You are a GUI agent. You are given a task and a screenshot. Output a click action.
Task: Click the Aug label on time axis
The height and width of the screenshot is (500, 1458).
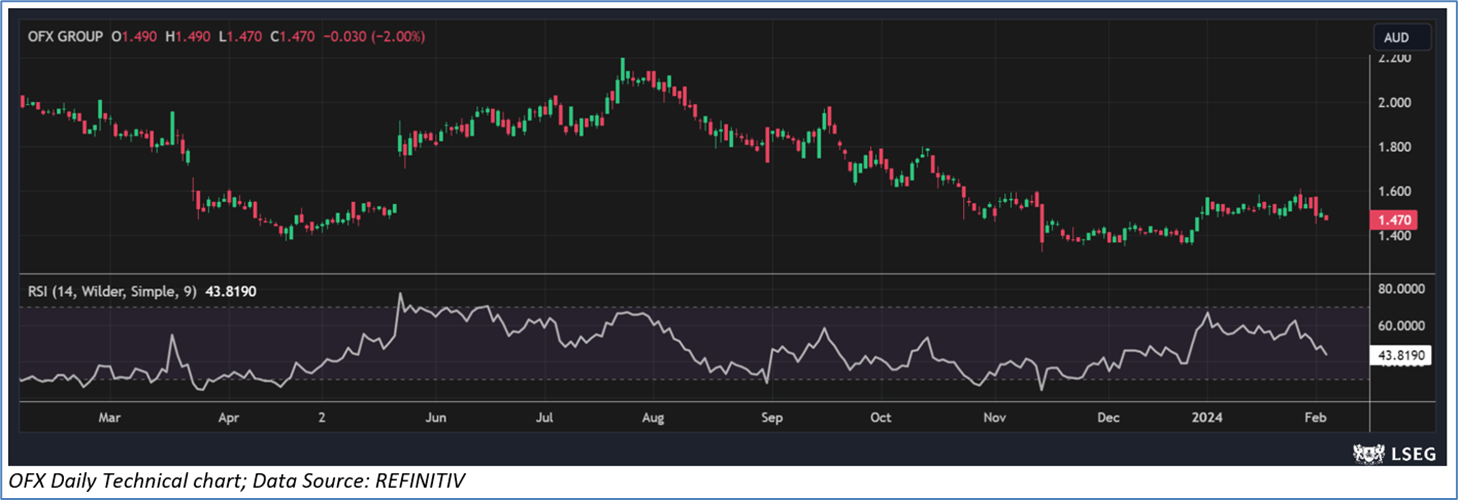(653, 416)
